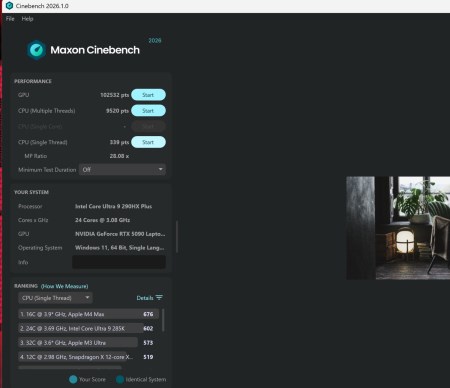
Task: Click the left panel vertical scrollbar
Action: 177,236
